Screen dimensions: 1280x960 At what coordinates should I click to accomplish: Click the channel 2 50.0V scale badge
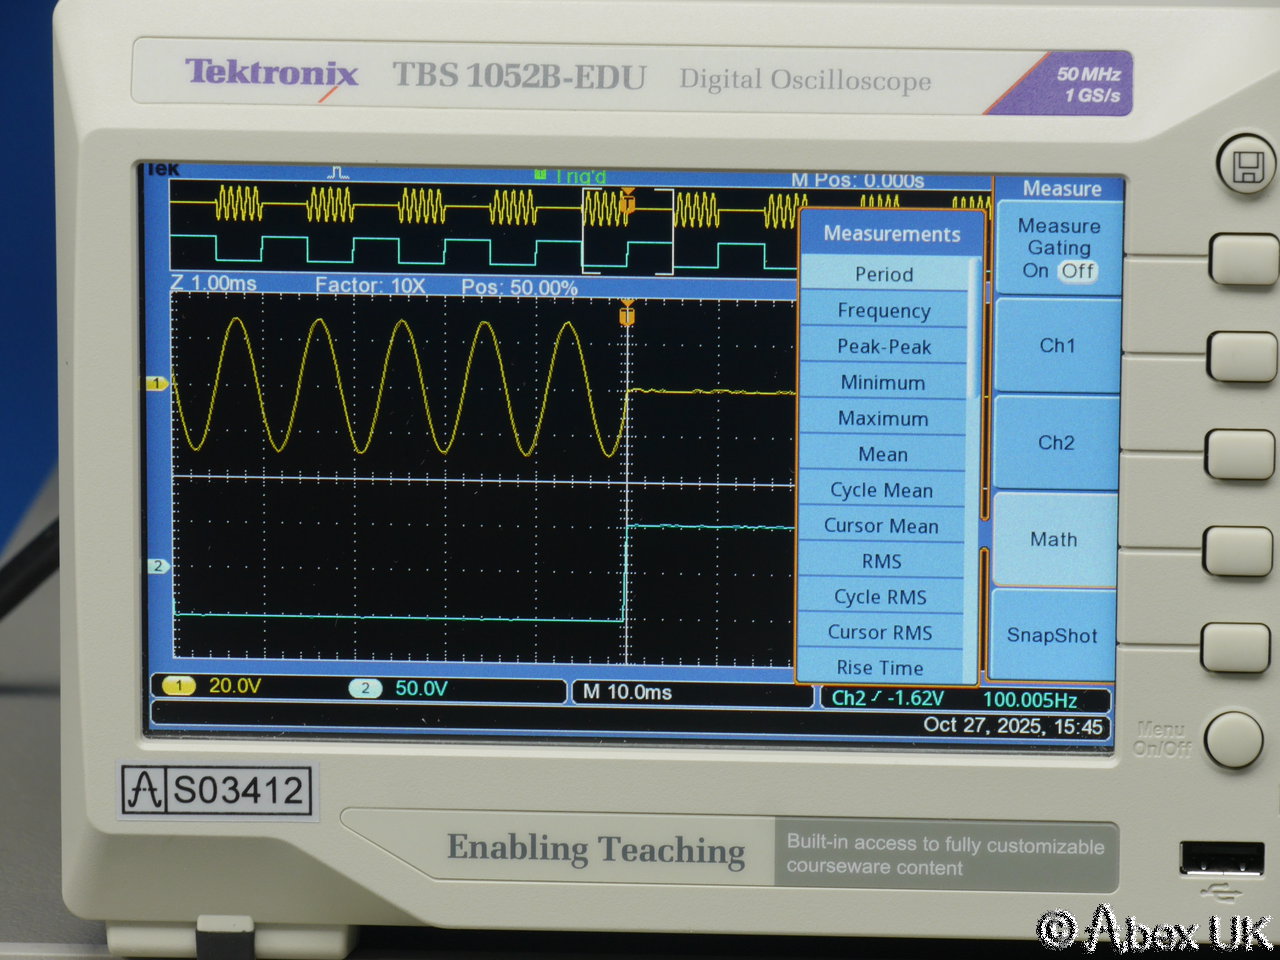pyautogui.click(x=366, y=688)
